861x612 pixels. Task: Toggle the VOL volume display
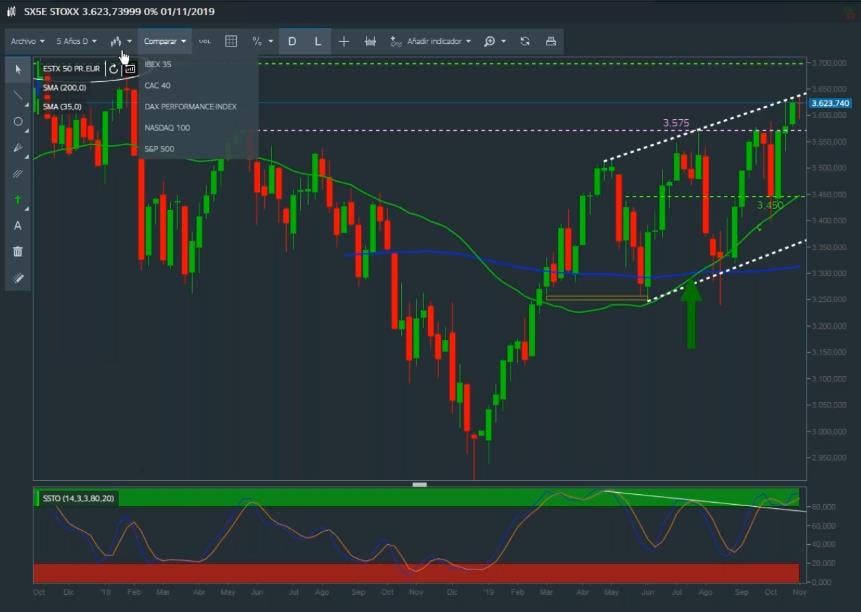point(205,41)
